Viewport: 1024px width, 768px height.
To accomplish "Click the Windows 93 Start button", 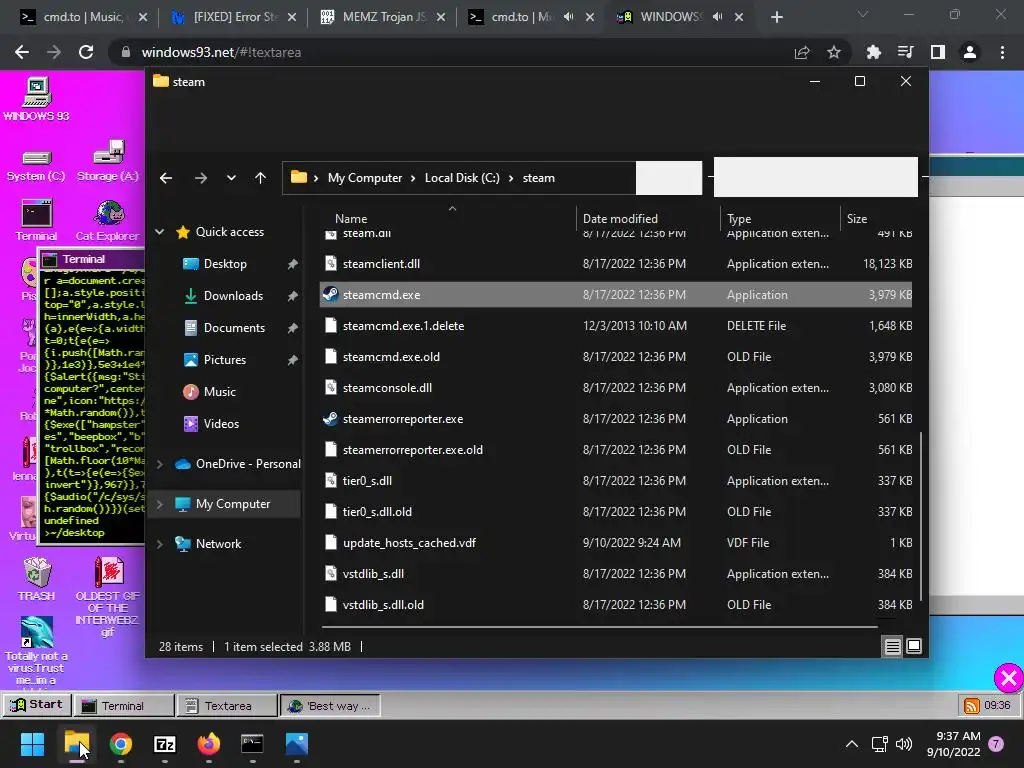I will pos(37,705).
